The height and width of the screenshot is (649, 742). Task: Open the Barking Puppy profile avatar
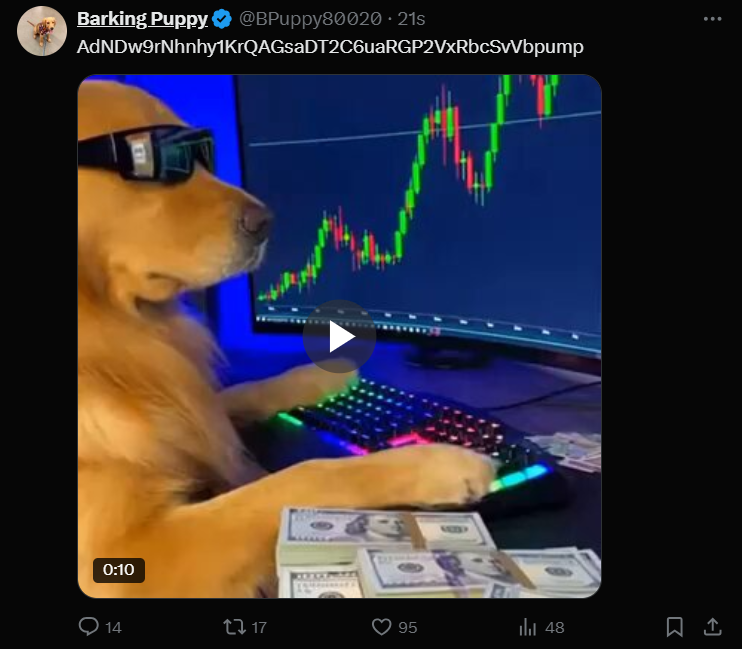click(x=42, y=31)
